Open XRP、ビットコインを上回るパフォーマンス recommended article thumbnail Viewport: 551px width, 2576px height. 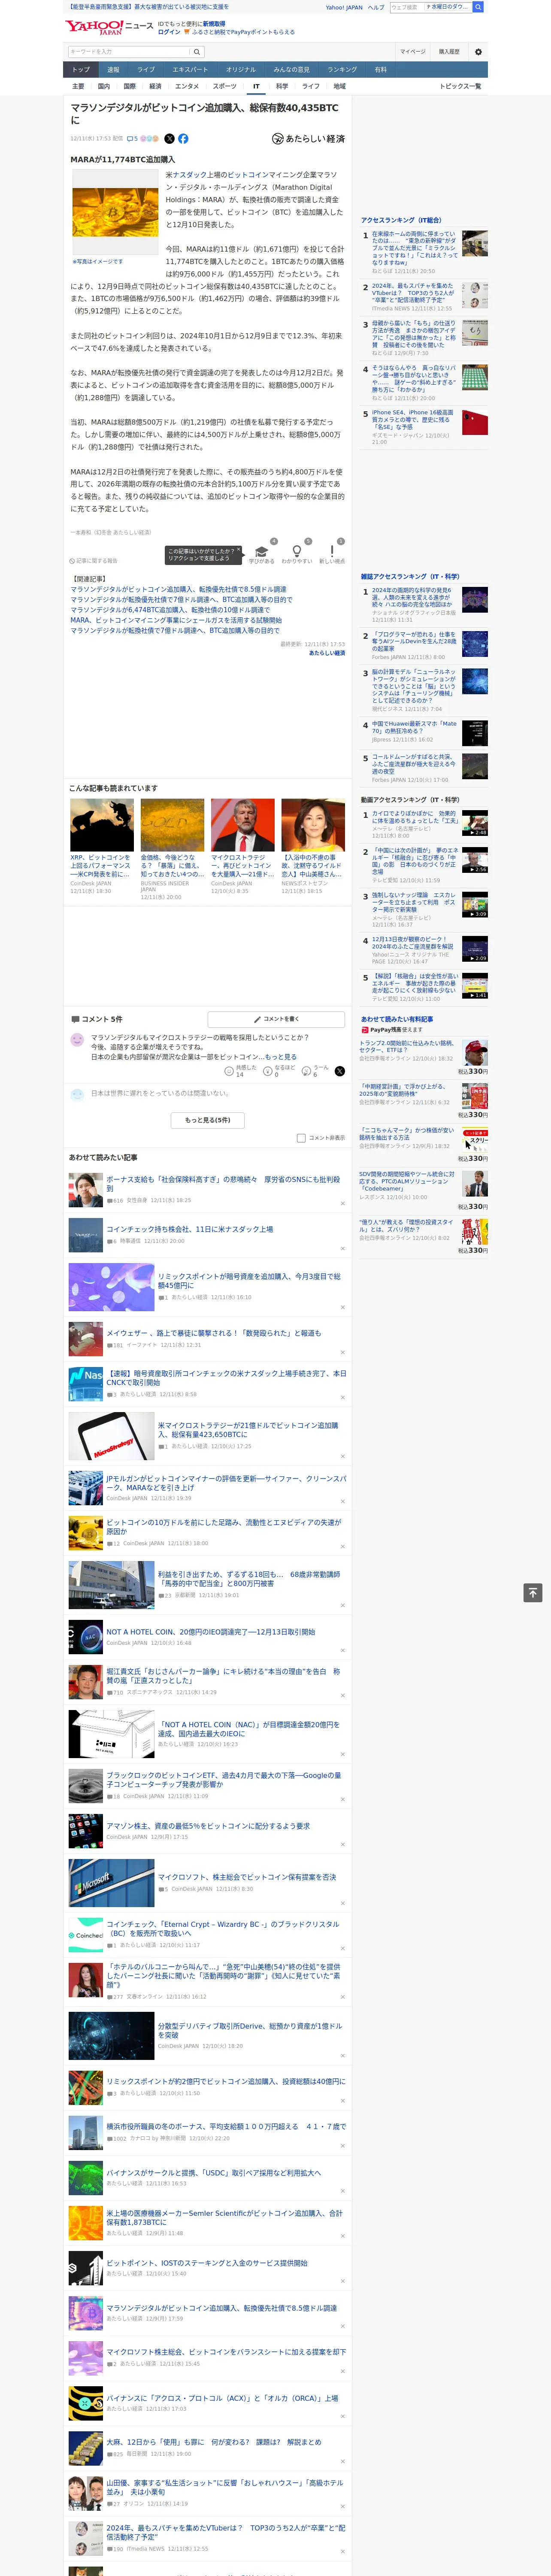[x=102, y=825]
